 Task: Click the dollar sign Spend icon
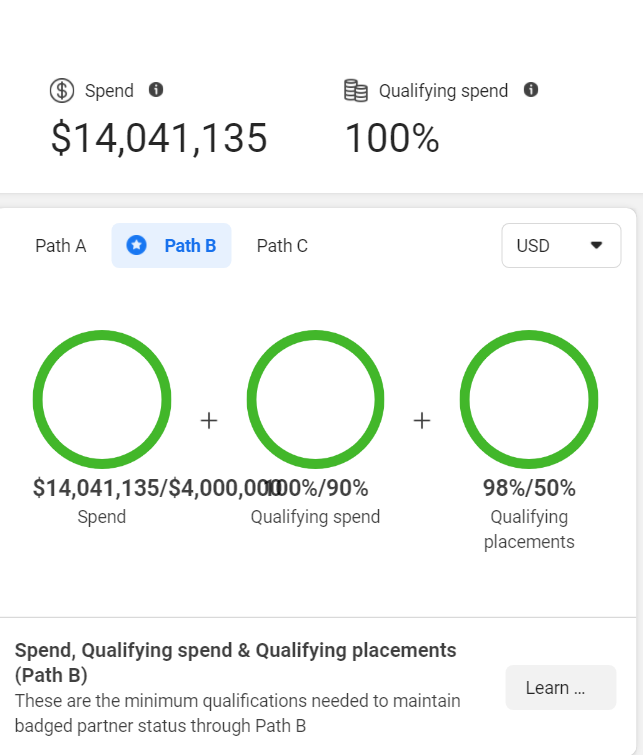62,91
